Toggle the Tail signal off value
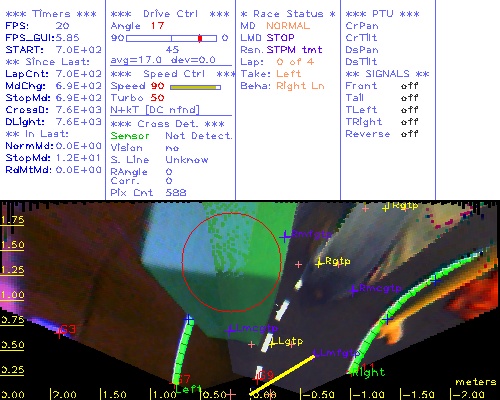The image size is (500, 400). point(409,98)
